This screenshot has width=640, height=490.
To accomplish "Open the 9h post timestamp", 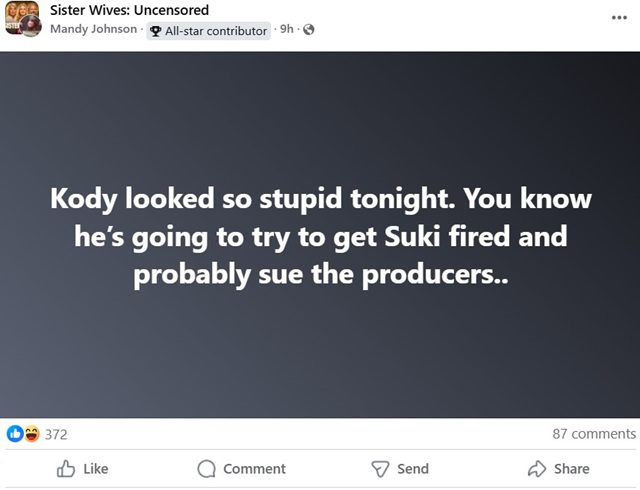I will [x=287, y=30].
